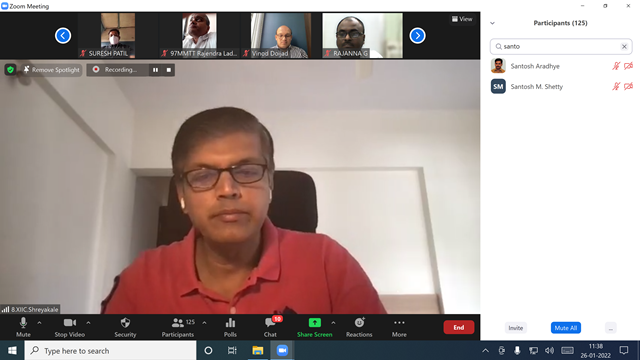Click the Mute All button
Image resolution: width=640 pixels, height=360 pixels.
coord(566,328)
